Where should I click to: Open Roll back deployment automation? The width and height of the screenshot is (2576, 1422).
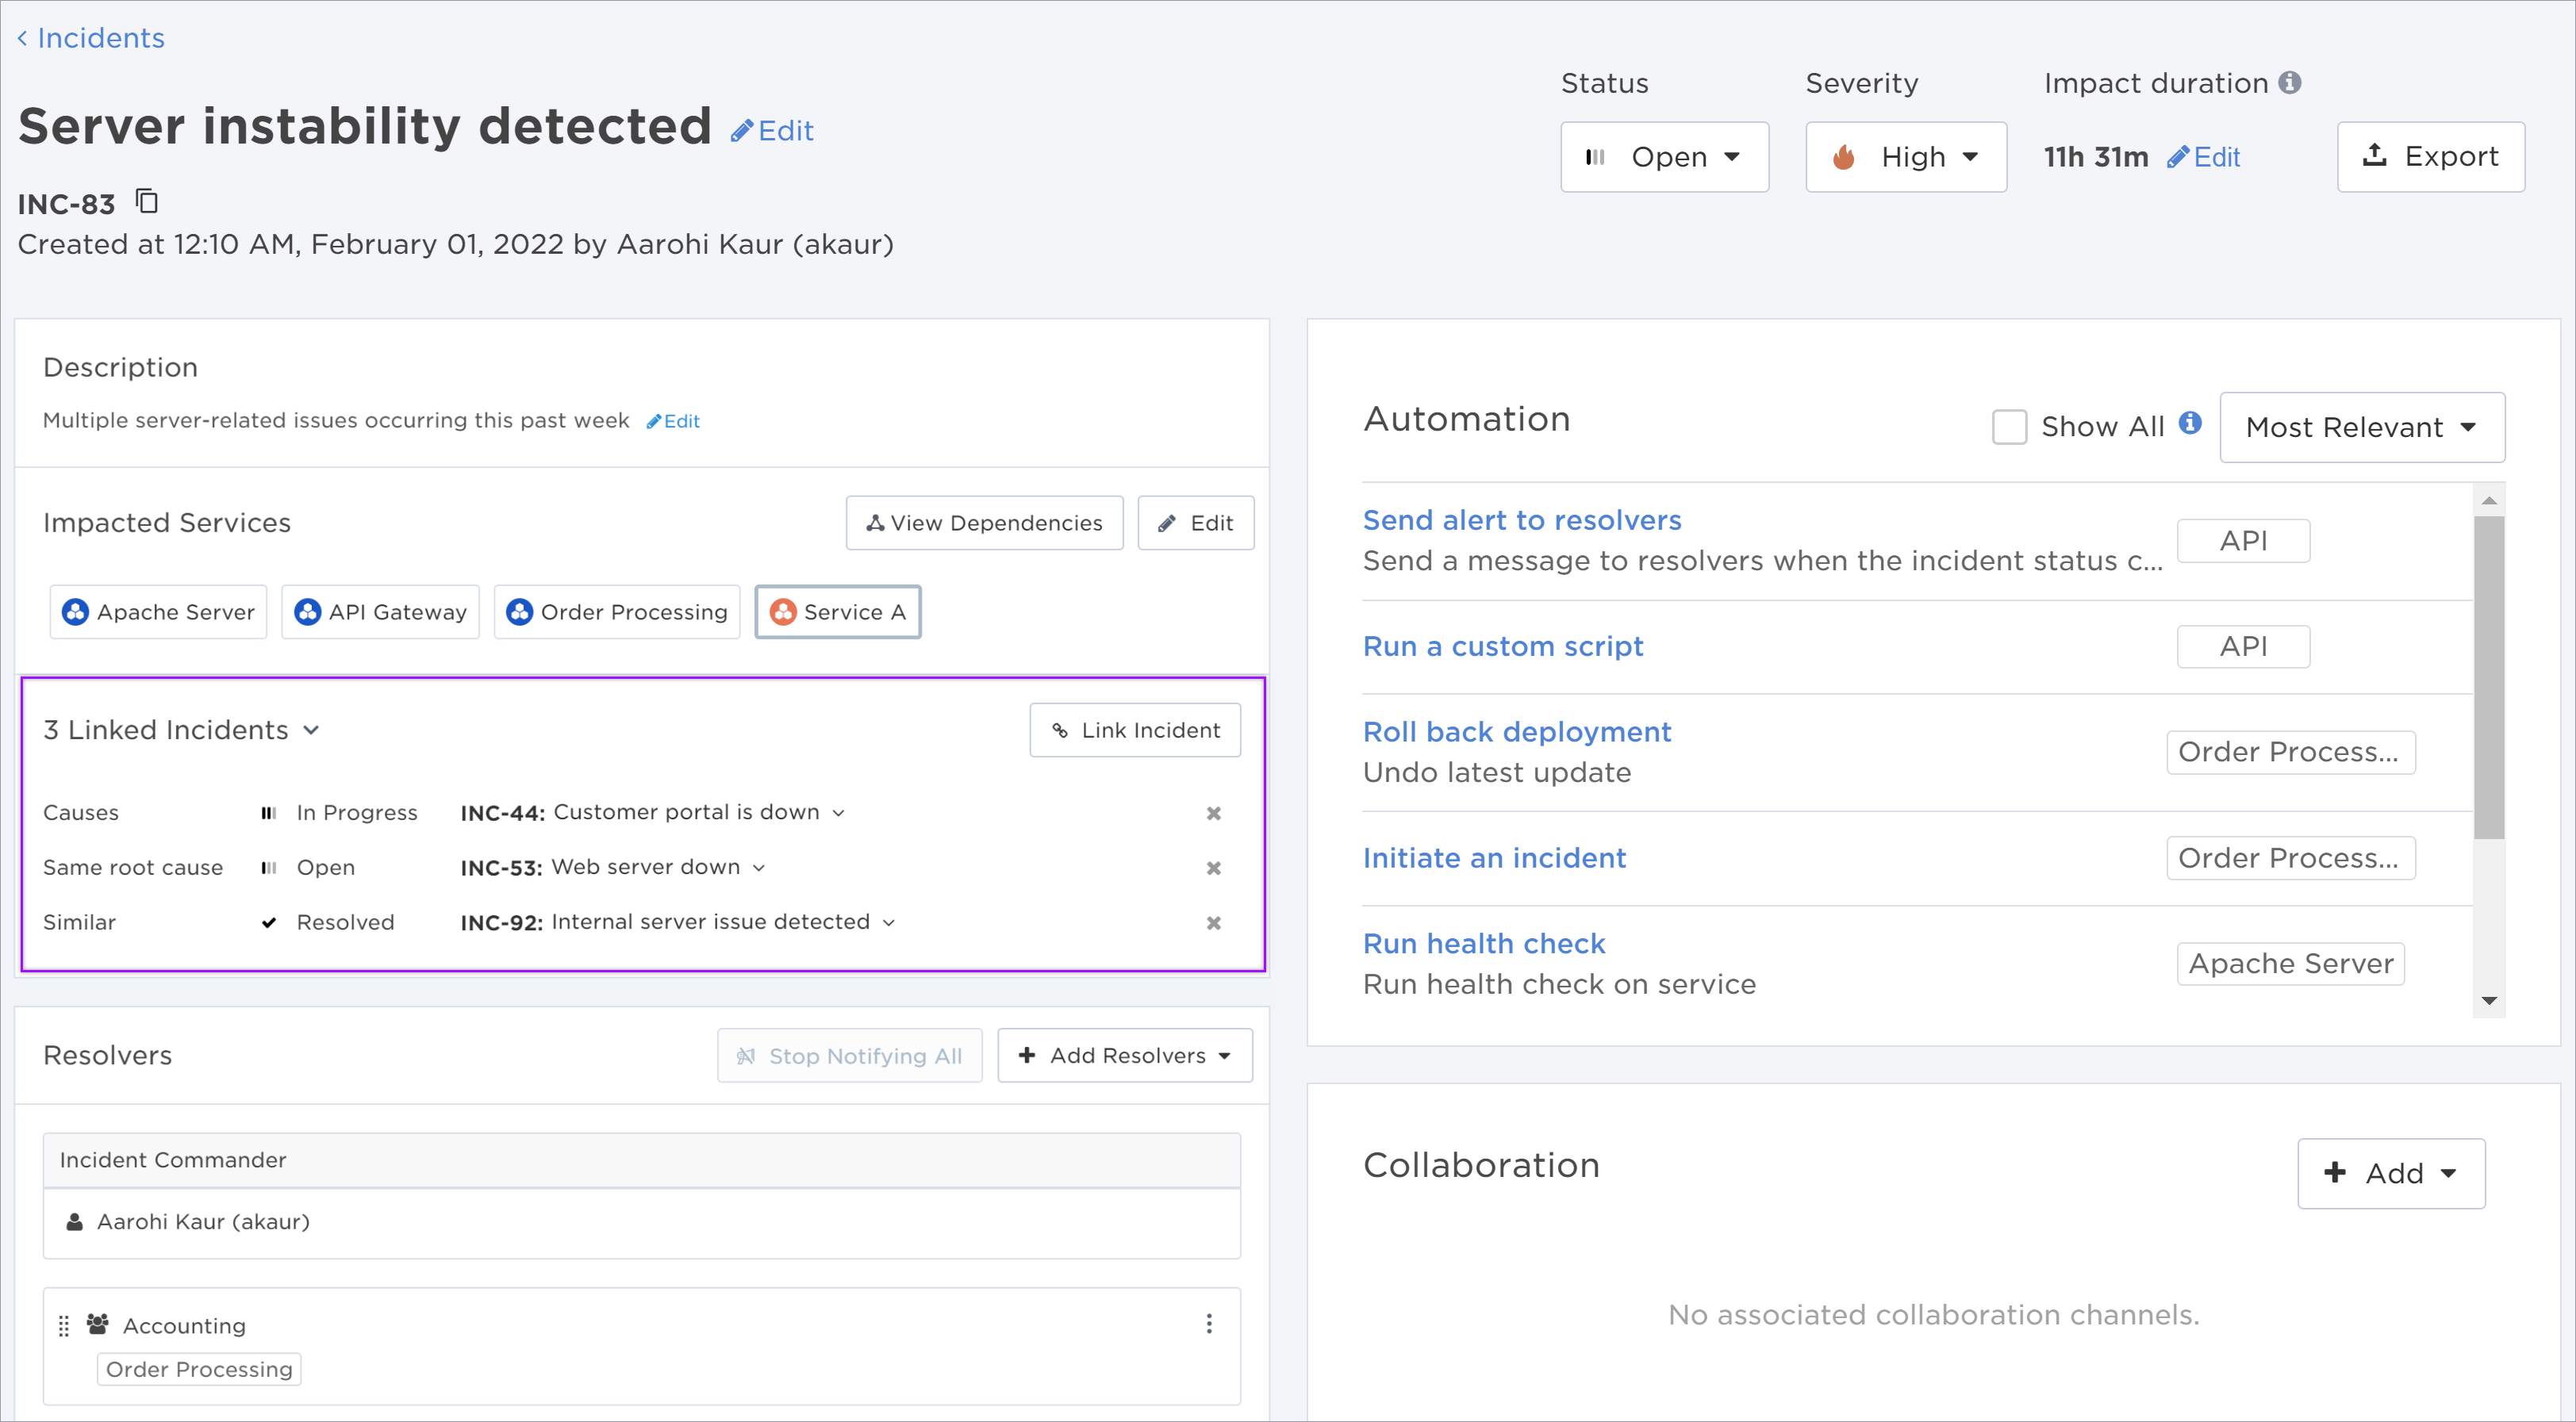[1516, 732]
